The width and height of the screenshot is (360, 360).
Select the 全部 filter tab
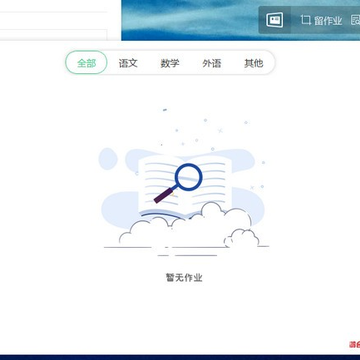pyautogui.click(x=86, y=63)
